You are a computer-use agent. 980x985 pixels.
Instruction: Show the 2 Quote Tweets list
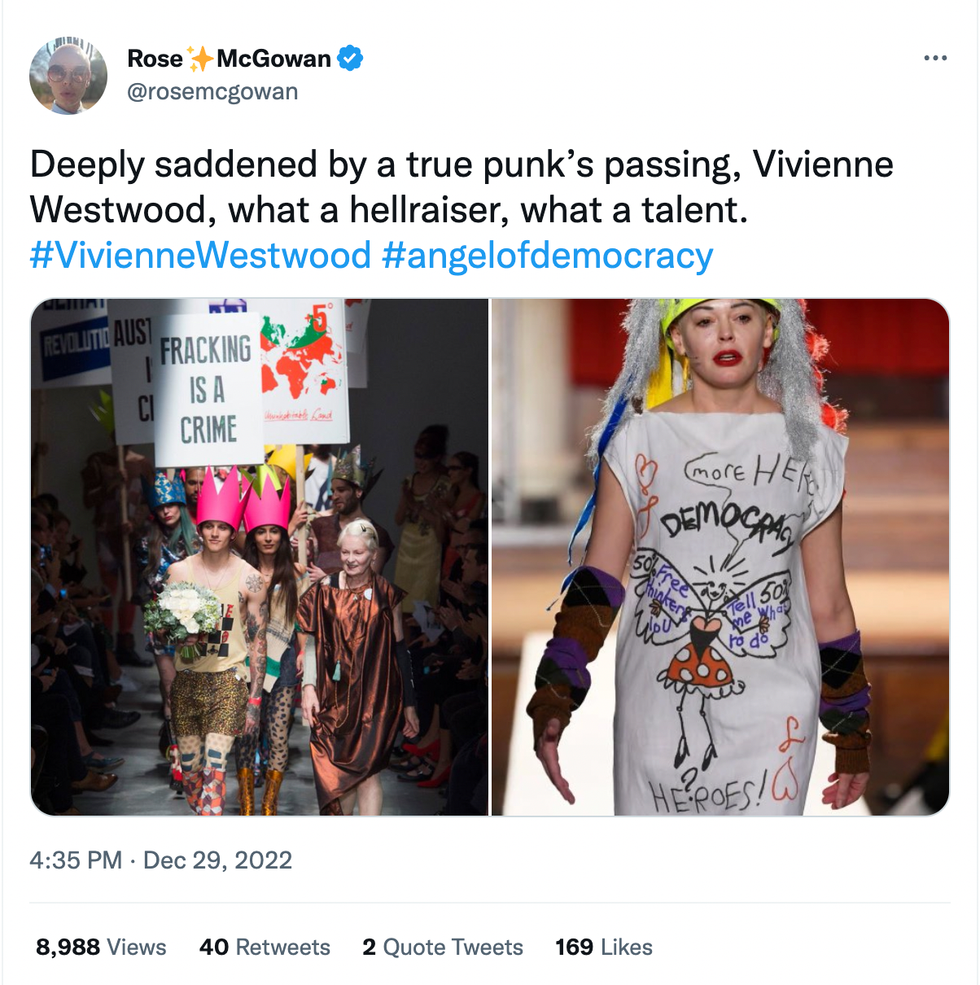click(443, 947)
